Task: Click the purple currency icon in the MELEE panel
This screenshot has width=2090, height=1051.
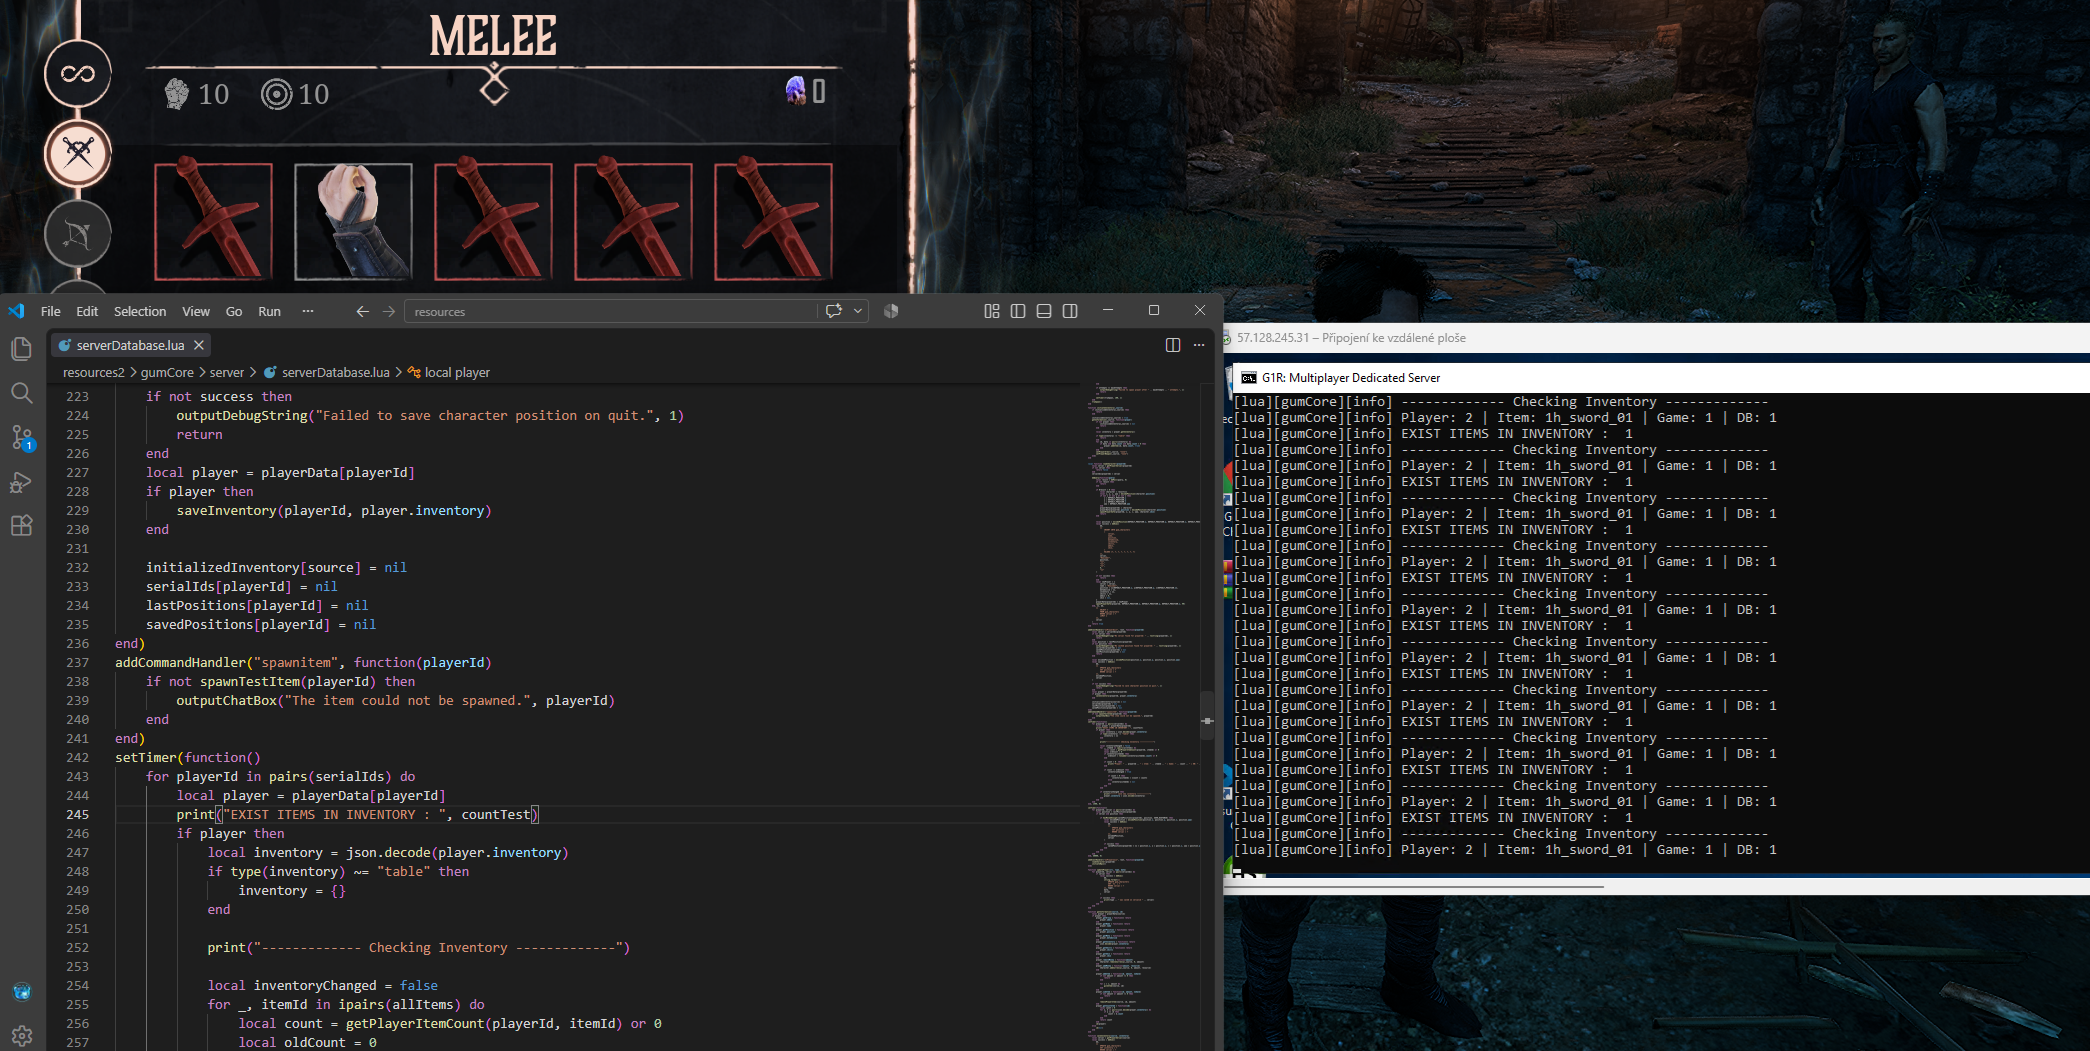Action: point(796,90)
